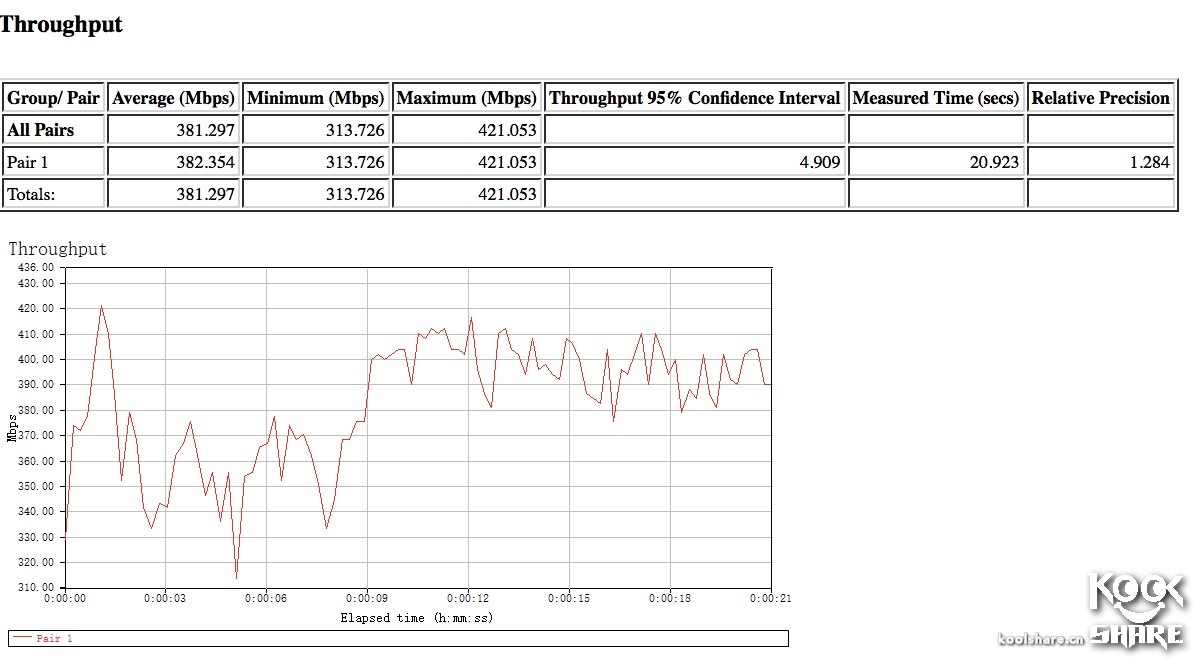Screen dimensions: 1200x664
Task: Select the Measured Time (secs) column header
Action: pos(936,98)
